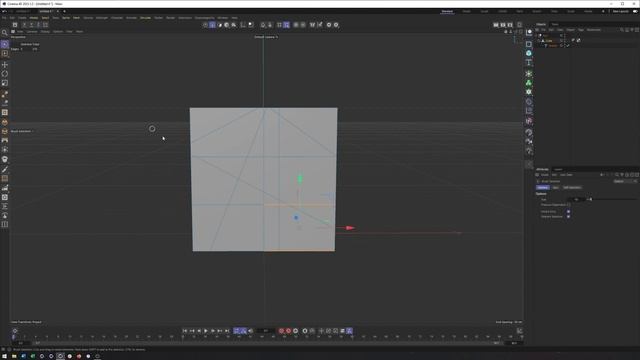
Task: Activate the highlighted selection tool at top of left palette
Action: pyautogui.click(x=5, y=44)
